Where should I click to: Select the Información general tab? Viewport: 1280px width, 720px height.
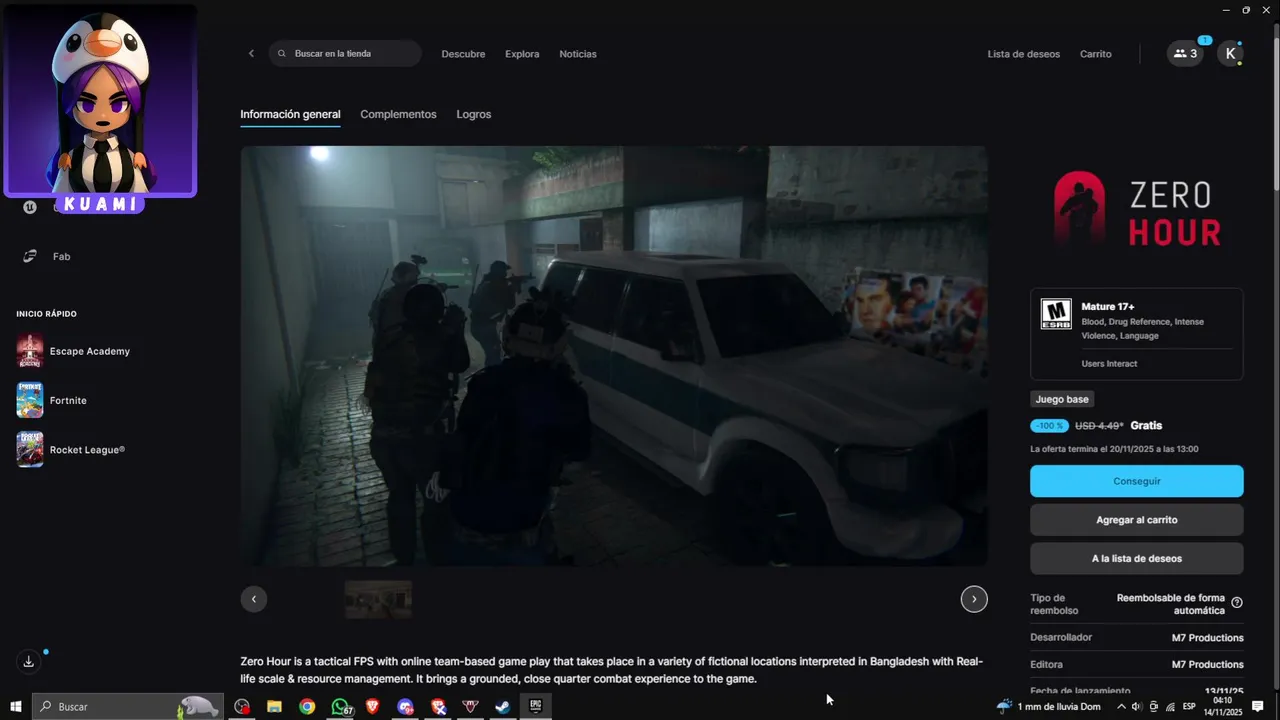point(290,114)
